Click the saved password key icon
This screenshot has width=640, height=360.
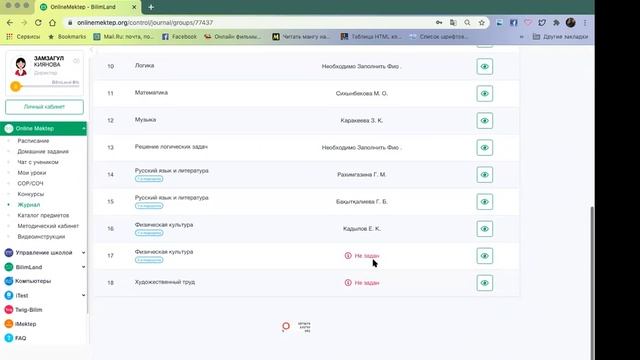click(439, 23)
